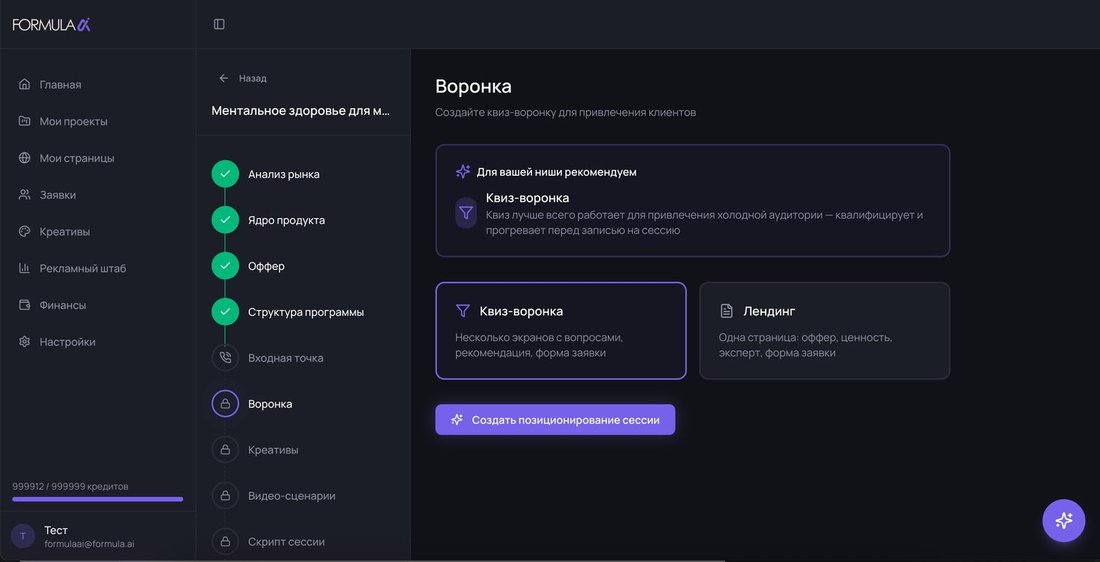Viewport: 1100px width, 562px height.
Task: Click green checkmark circle for Анализ рынка
Action: (x=225, y=174)
